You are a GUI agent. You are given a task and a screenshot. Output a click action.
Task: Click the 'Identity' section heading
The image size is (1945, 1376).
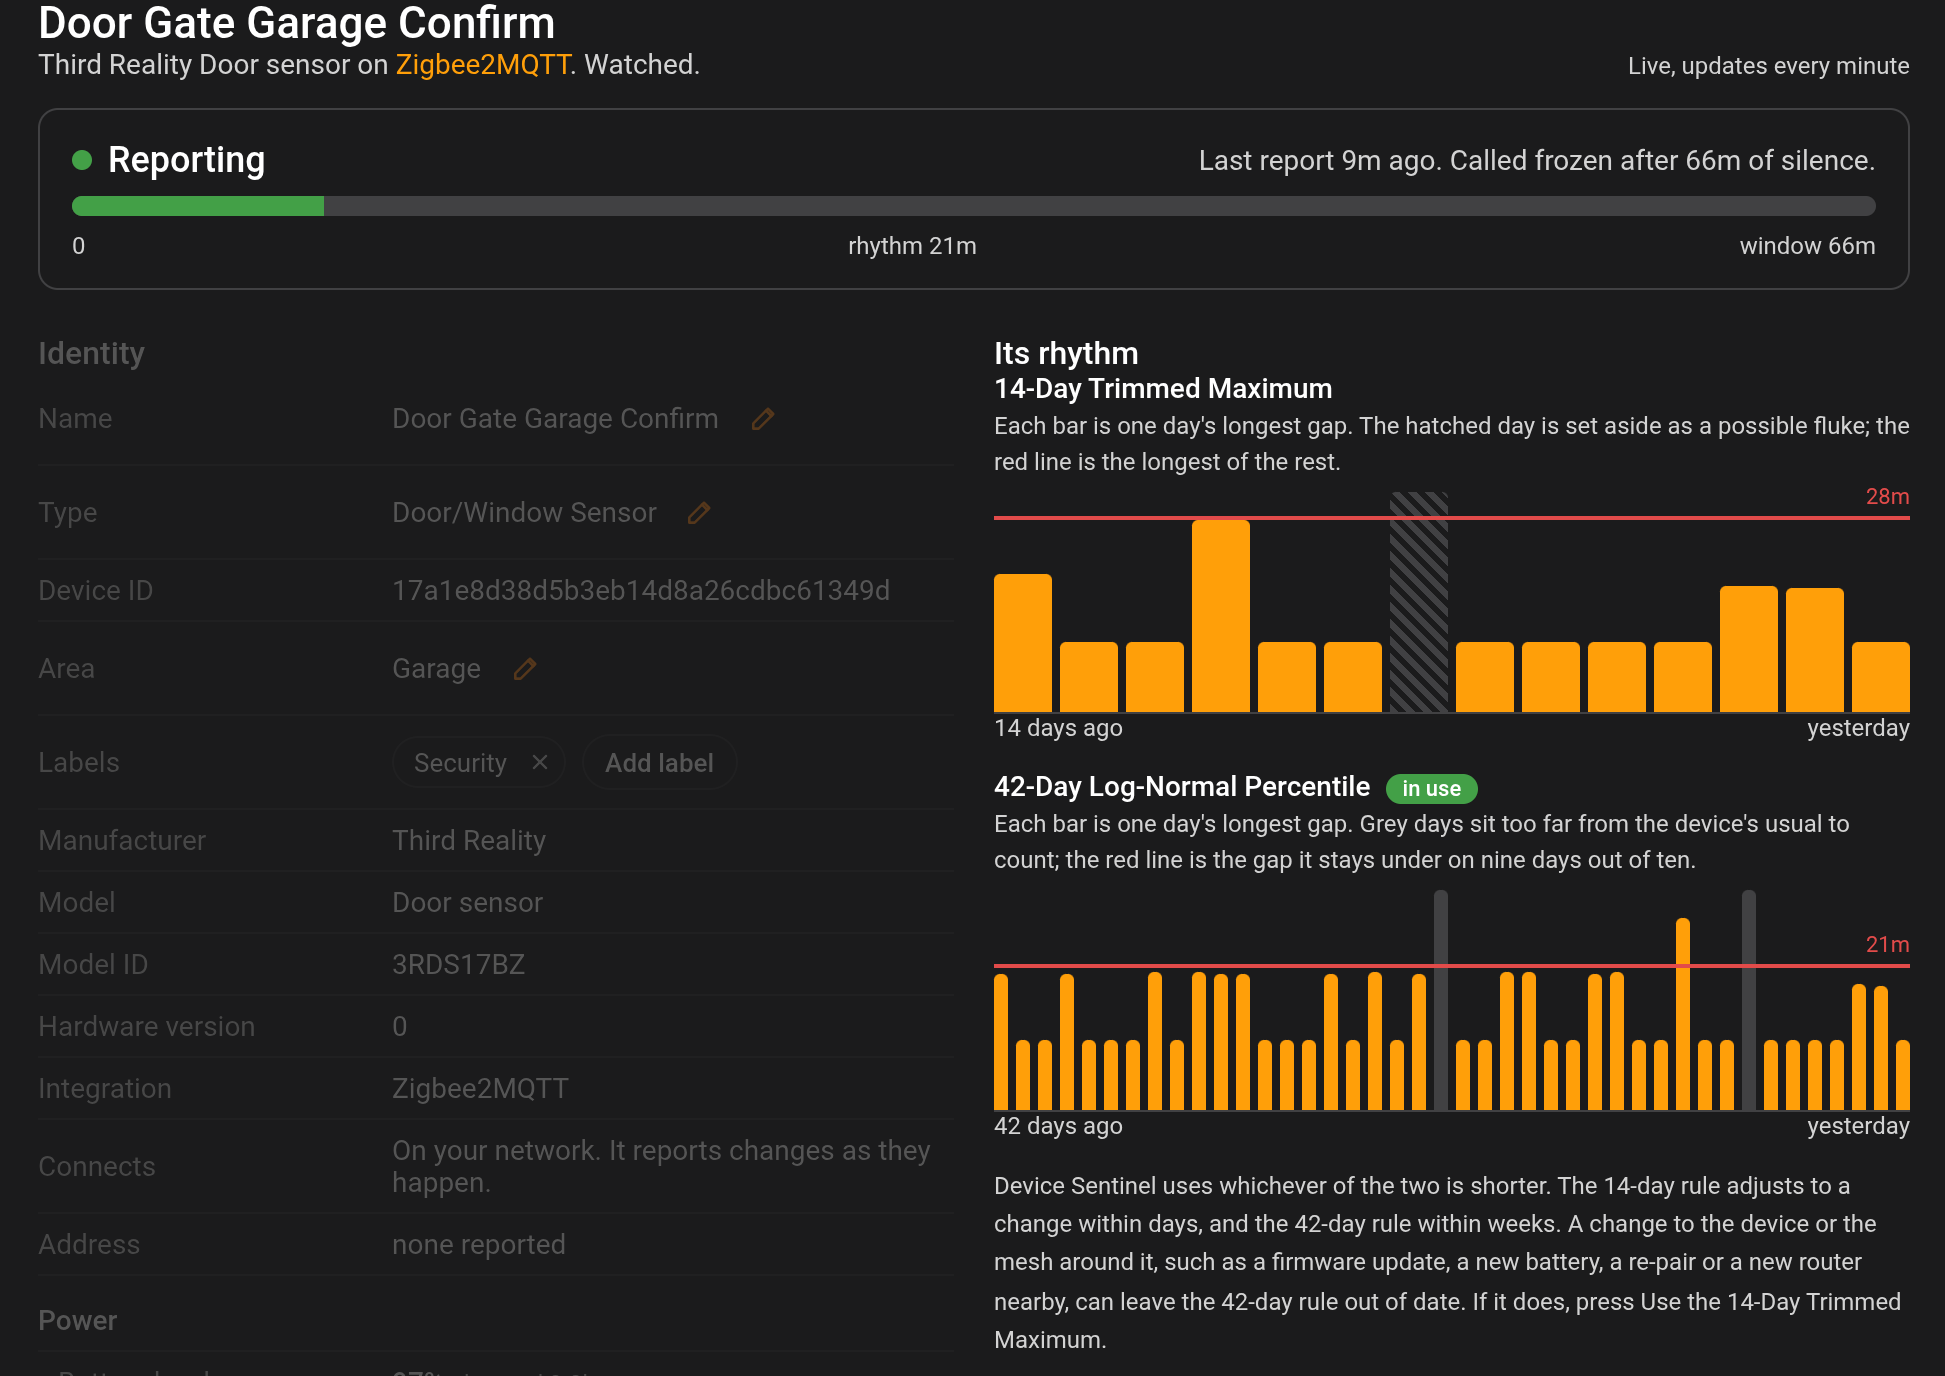[91, 354]
